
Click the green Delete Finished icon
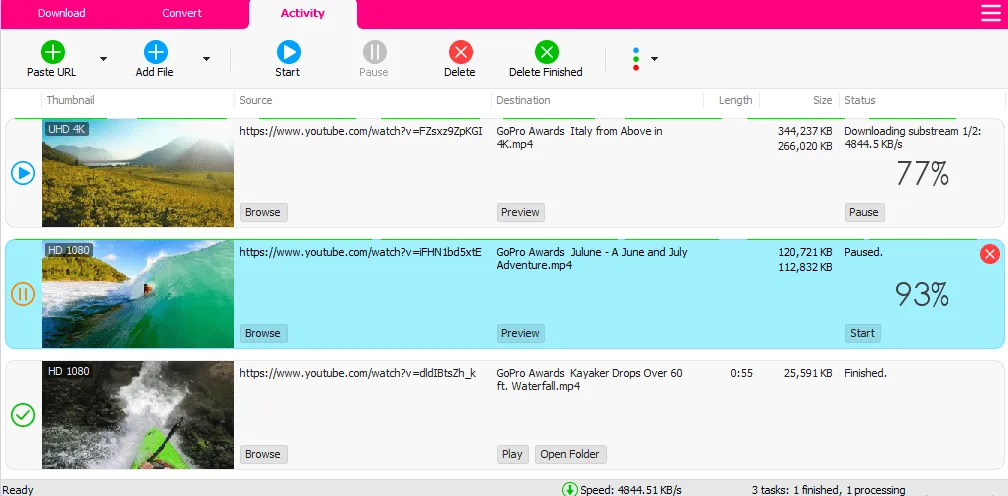click(x=546, y=52)
